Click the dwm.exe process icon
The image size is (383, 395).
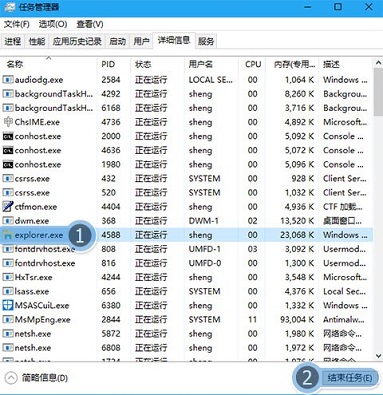[8, 221]
